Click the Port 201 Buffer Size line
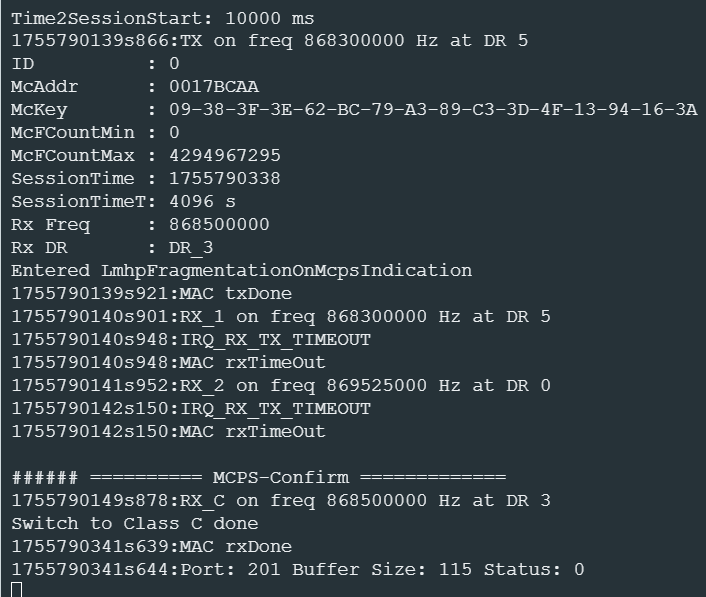Image resolution: width=706 pixels, height=597 pixels. [298, 569]
